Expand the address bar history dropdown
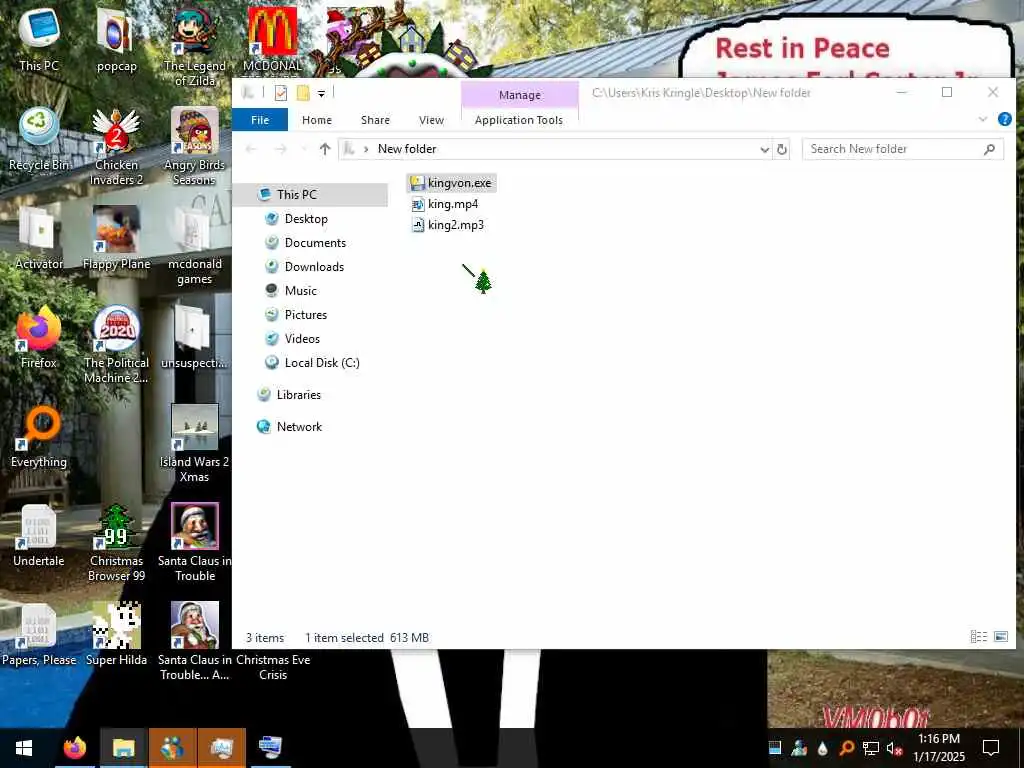The image size is (1024, 768). [x=764, y=150]
